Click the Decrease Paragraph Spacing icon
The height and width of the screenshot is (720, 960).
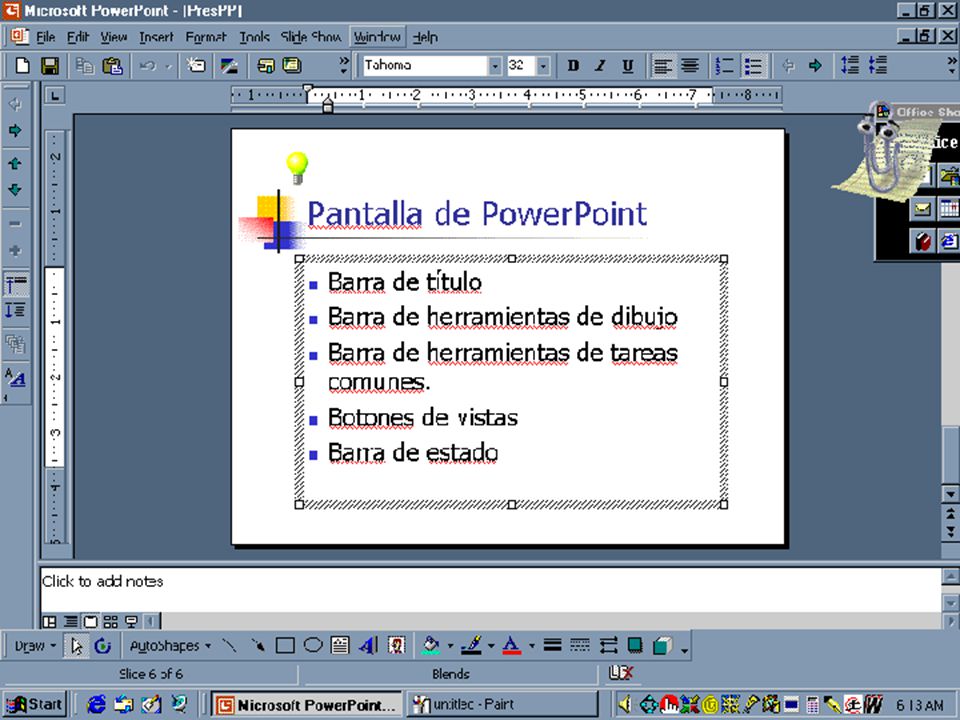877,66
